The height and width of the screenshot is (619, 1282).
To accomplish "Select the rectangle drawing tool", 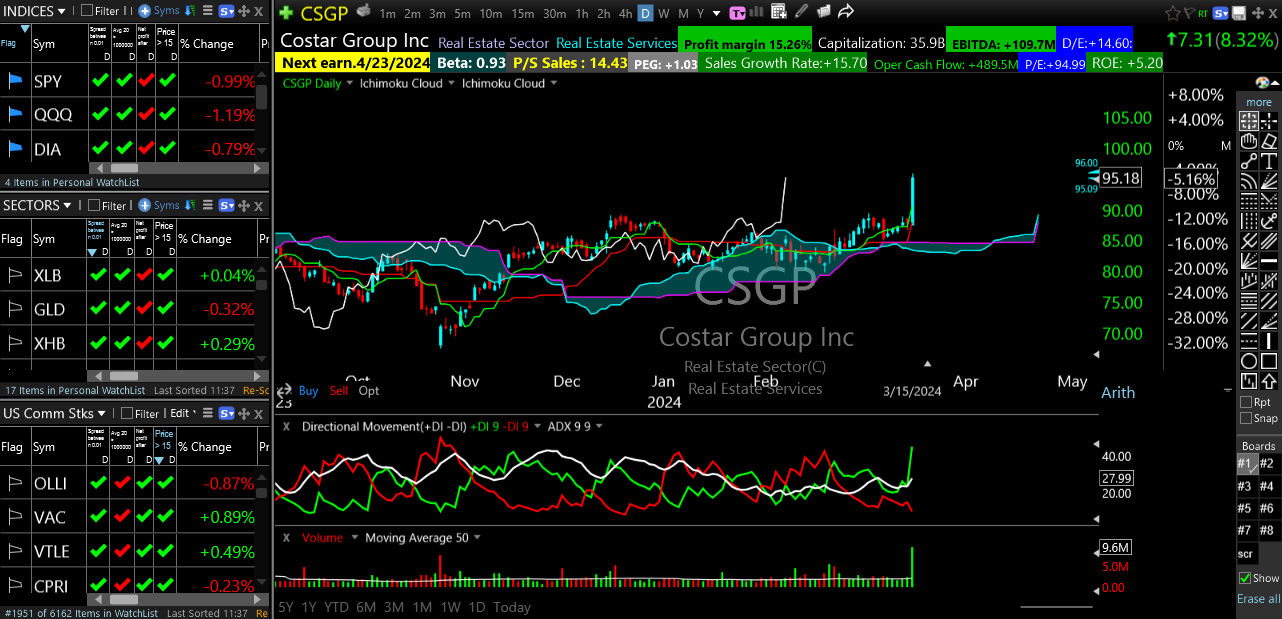I will (1269, 362).
